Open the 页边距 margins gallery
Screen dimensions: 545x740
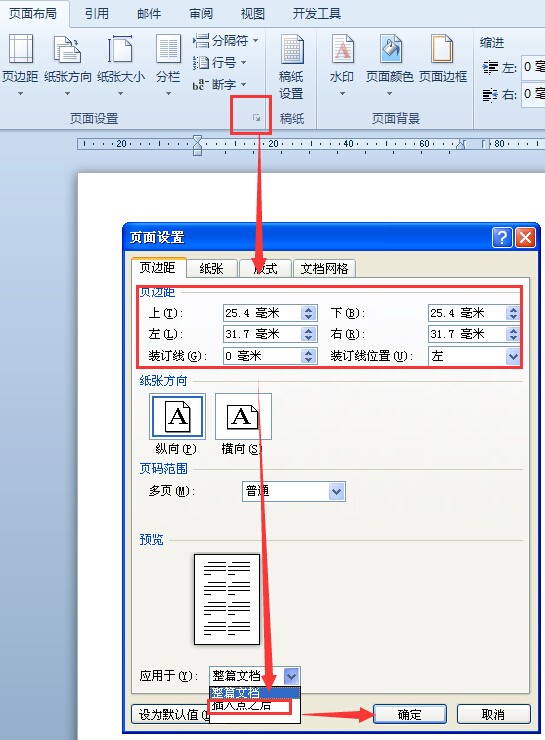click(x=20, y=49)
